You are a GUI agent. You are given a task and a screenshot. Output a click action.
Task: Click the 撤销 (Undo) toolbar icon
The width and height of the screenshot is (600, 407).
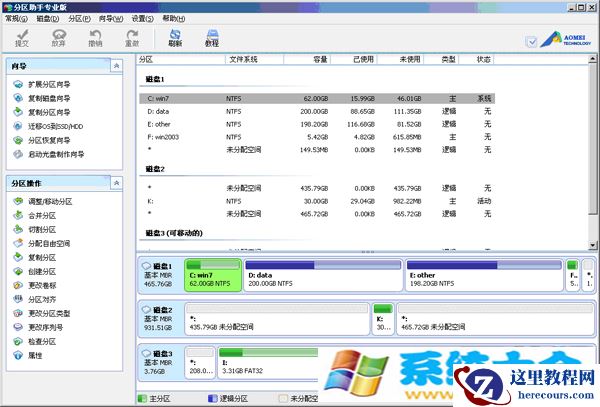[x=95, y=38]
